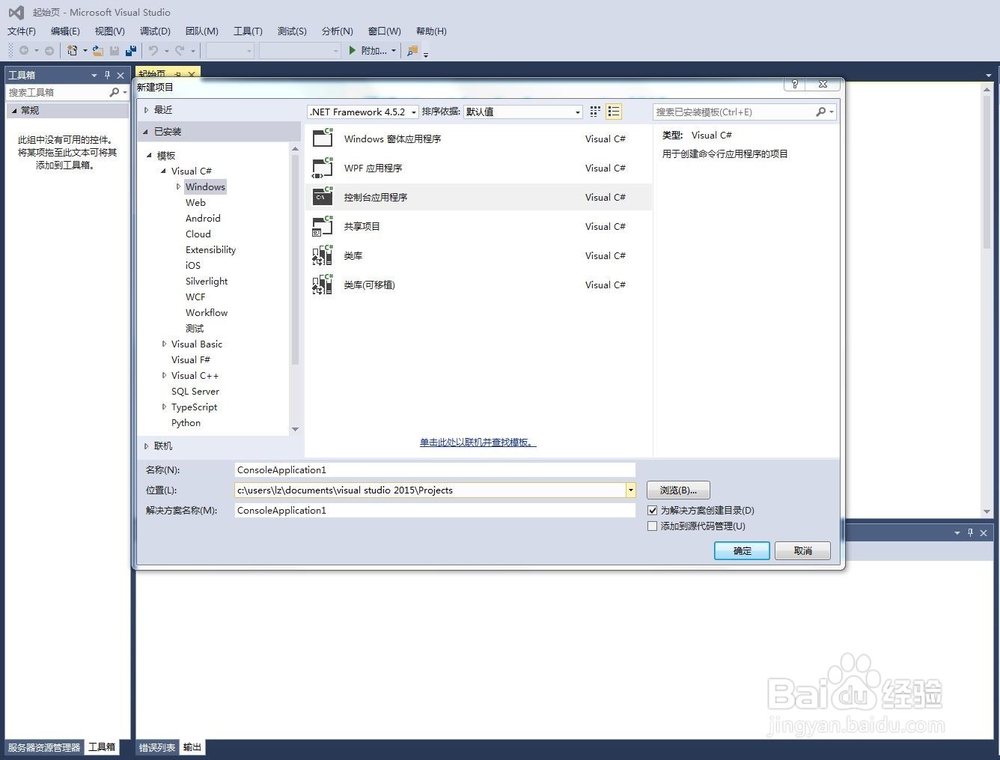Toggle 为解决方案创建目录 checkbox
The height and width of the screenshot is (760, 1000).
[x=652, y=510]
